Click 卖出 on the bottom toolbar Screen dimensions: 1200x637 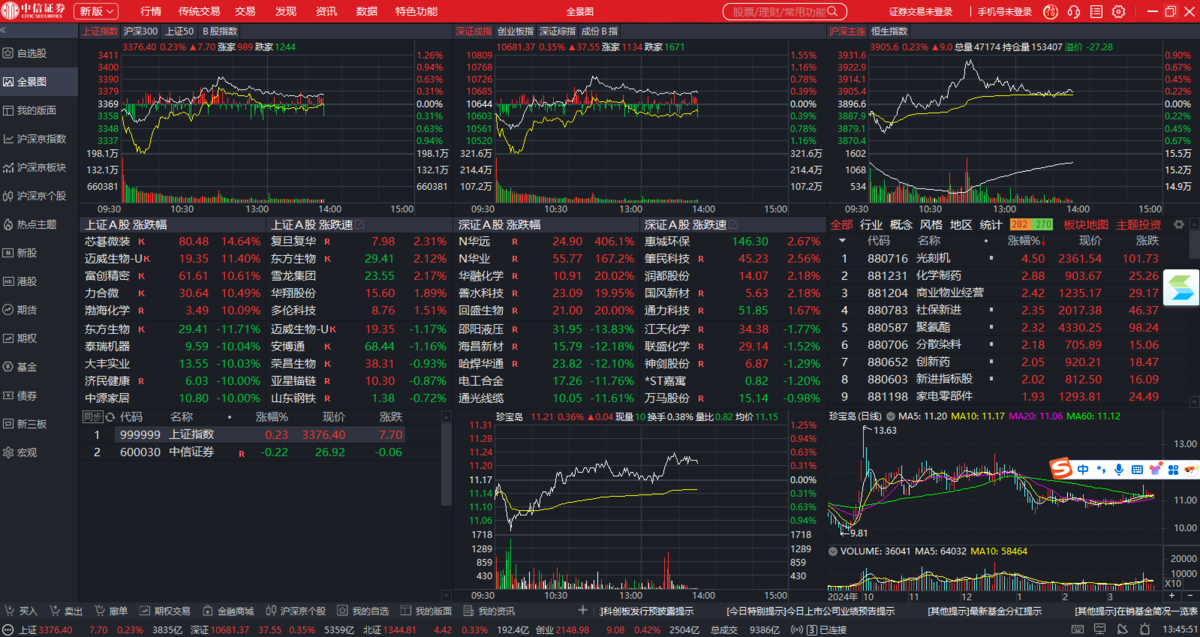coord(67,611)
